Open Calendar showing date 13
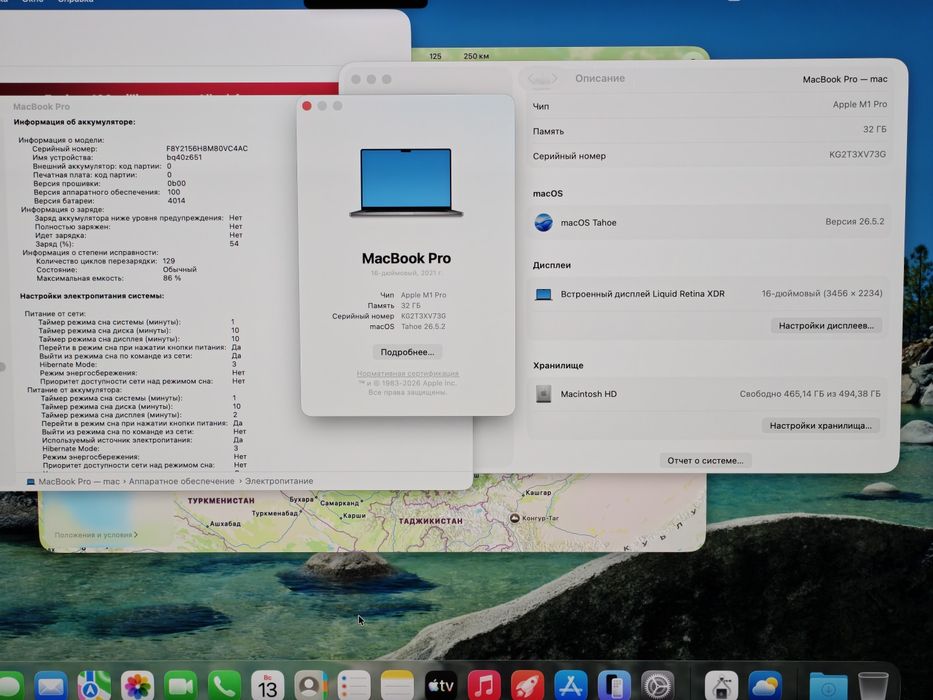Image resolution: width=933 pixels, height=700 pixels. coord(267,686)
